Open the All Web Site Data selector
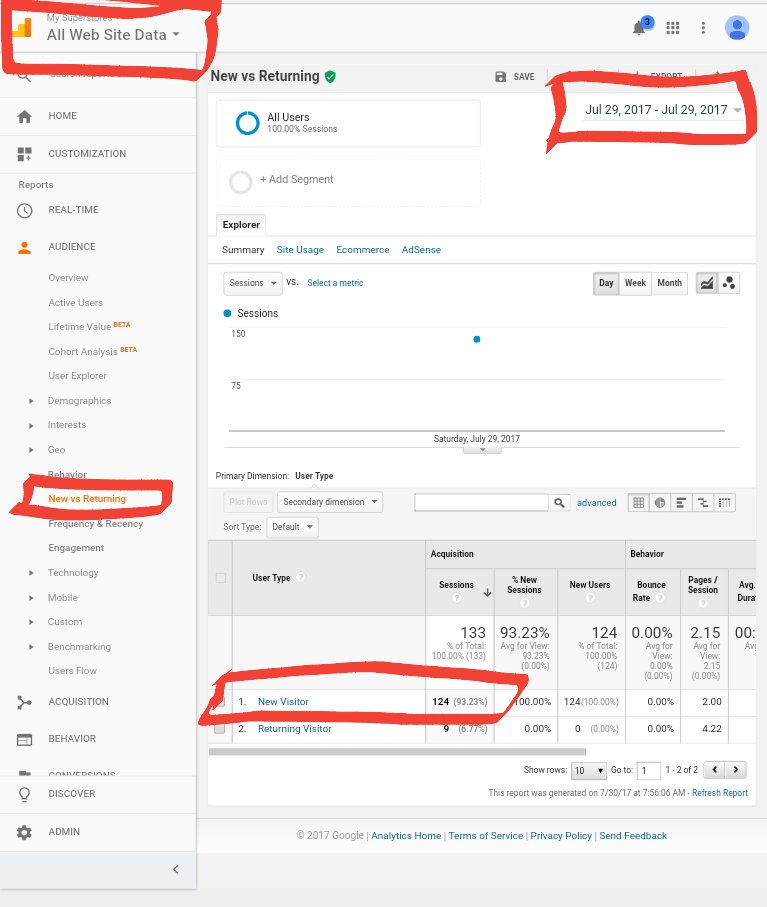This screenshot has width=767, height=907. click(113, 35)
